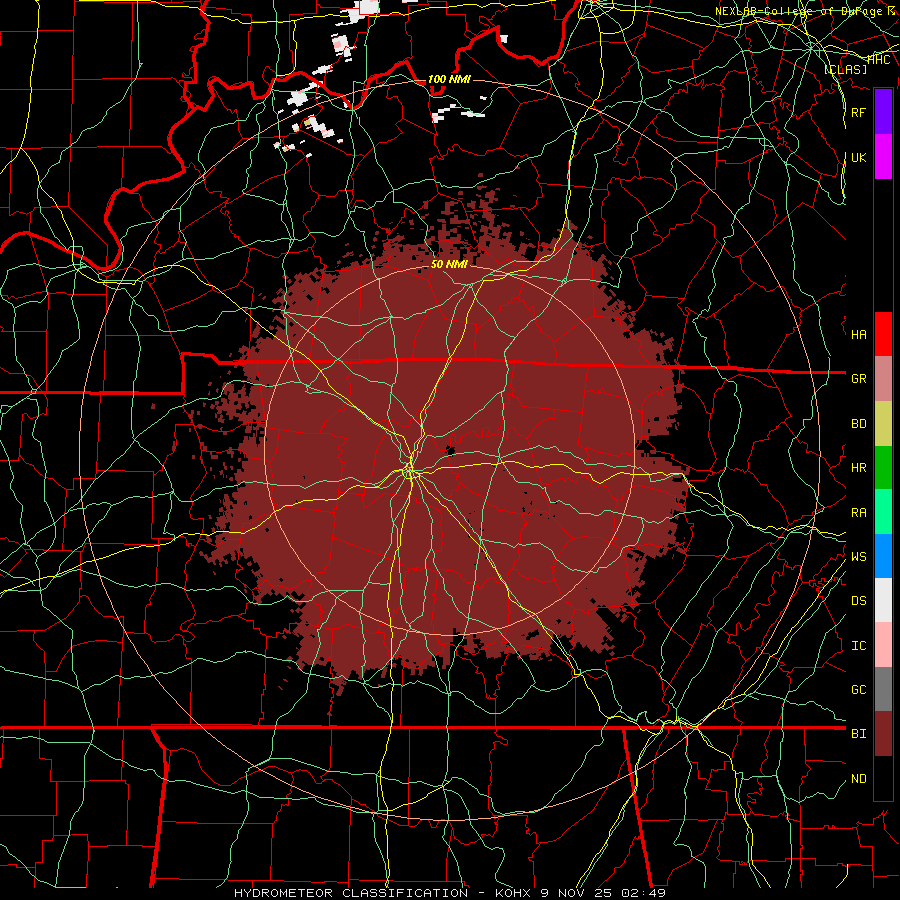Click the red HA color swatch
Viewport: 900px width, 900px height.
(x=883, y=334)
